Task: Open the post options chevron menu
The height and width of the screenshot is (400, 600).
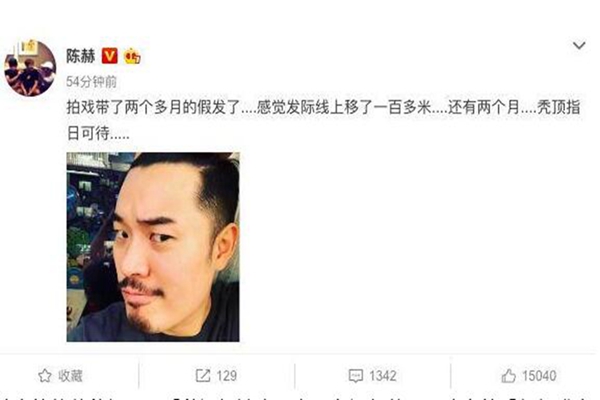Action: coord(579,45)
